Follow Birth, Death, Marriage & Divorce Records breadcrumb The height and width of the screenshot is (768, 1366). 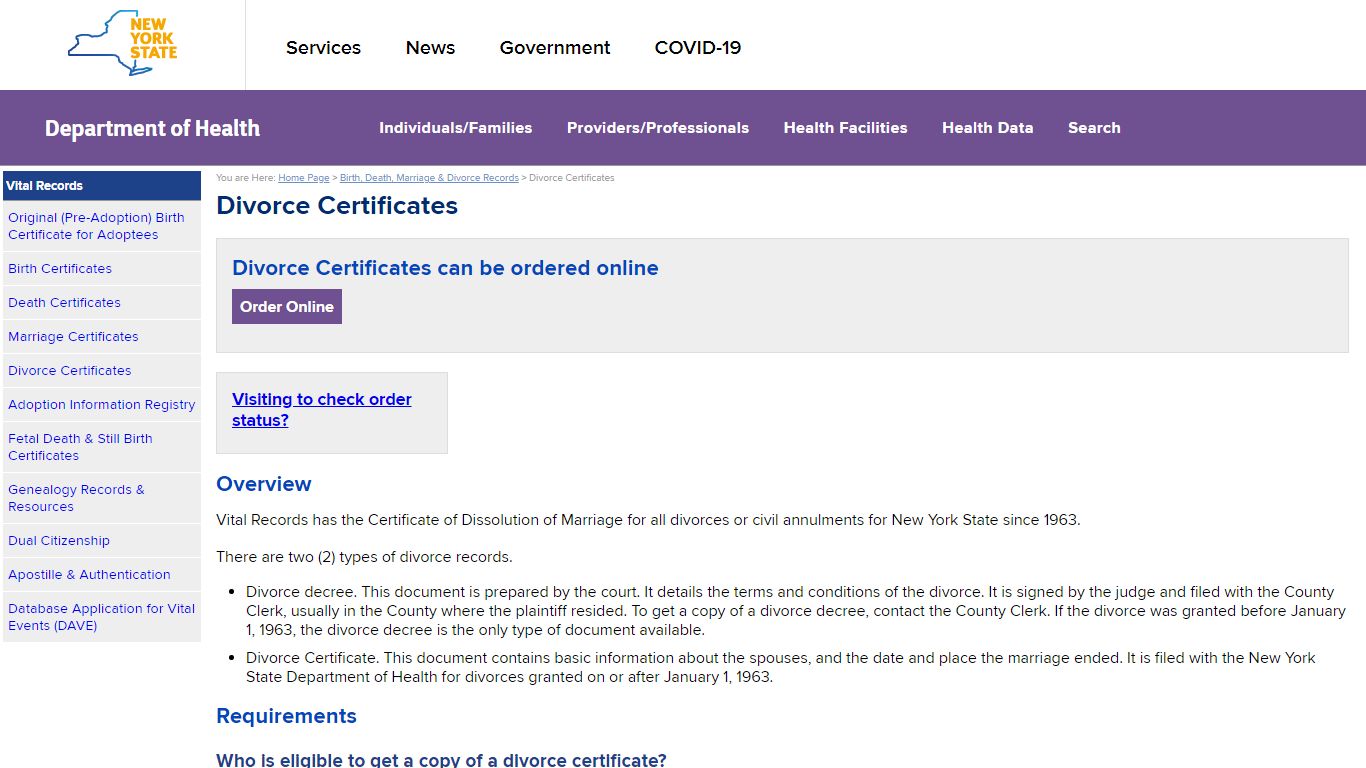[x=429, y=178]
